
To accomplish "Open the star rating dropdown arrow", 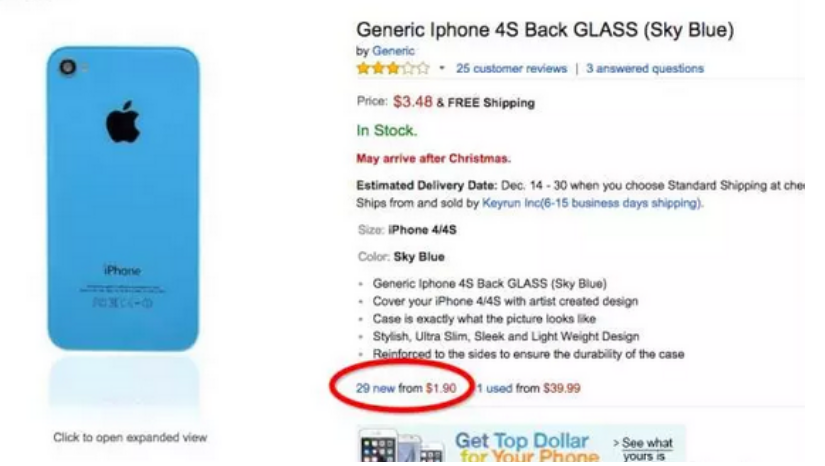I will (442, 68).
